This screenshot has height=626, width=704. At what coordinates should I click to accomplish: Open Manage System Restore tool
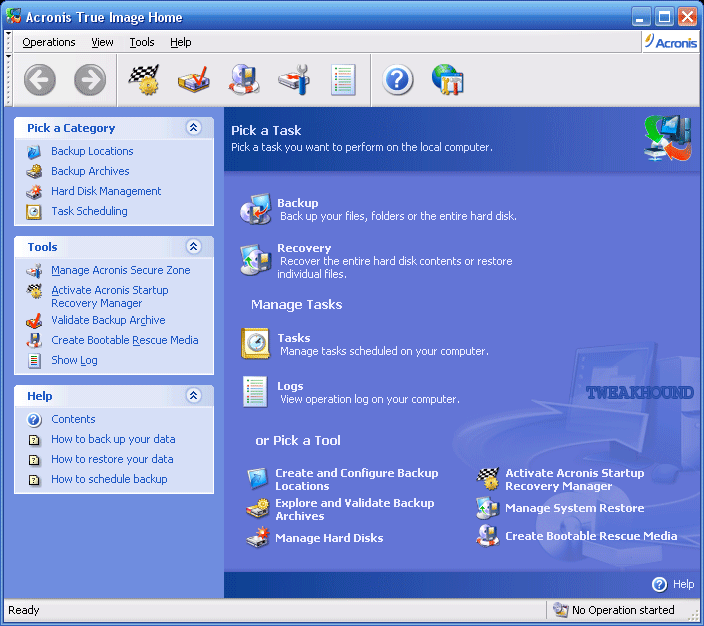575,508
